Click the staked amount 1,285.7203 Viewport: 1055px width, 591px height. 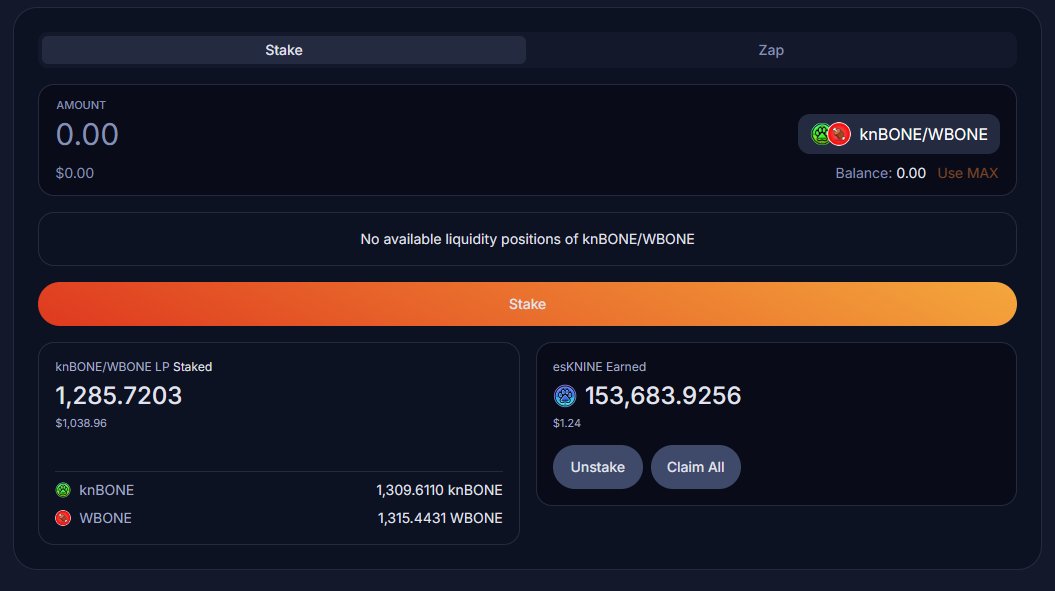coord(118,395)
